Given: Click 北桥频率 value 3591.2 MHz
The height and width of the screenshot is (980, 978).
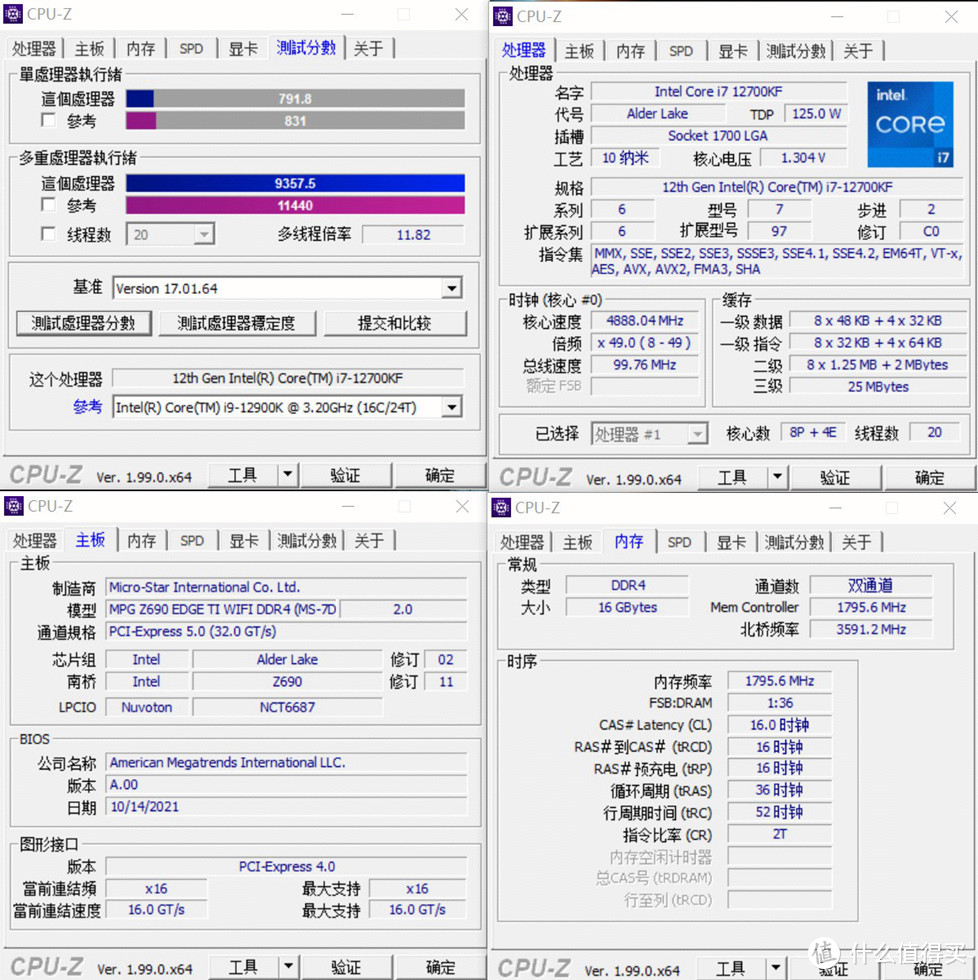Looking at the screenshot, I should (871, 629).
